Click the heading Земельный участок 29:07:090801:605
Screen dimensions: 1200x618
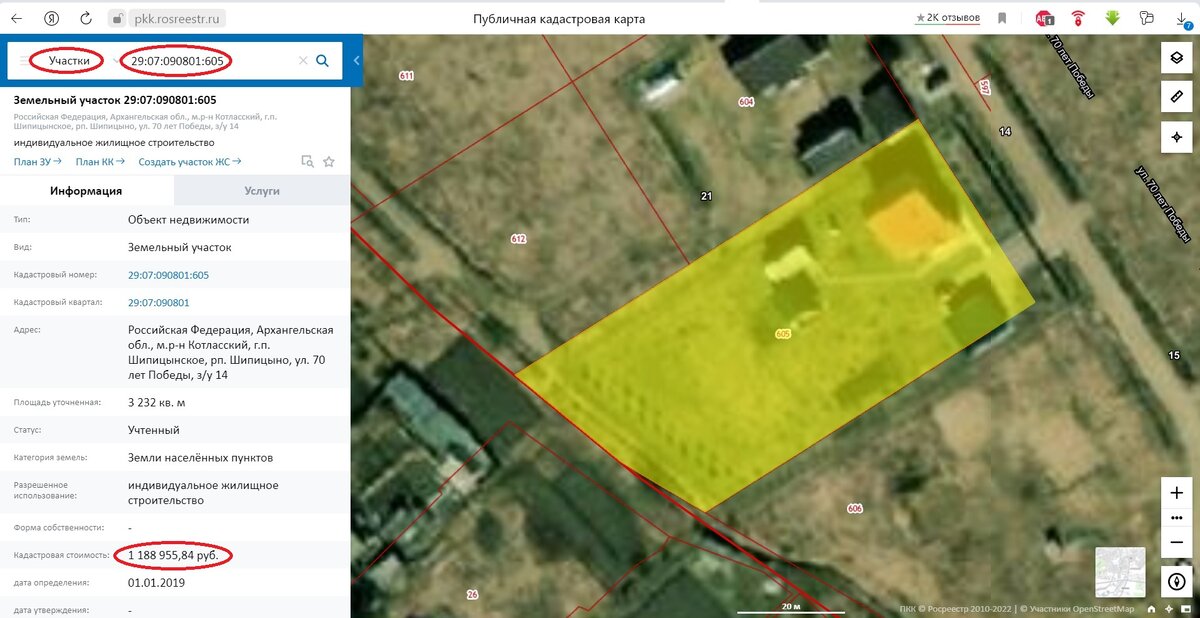click(x=115, y=100)
